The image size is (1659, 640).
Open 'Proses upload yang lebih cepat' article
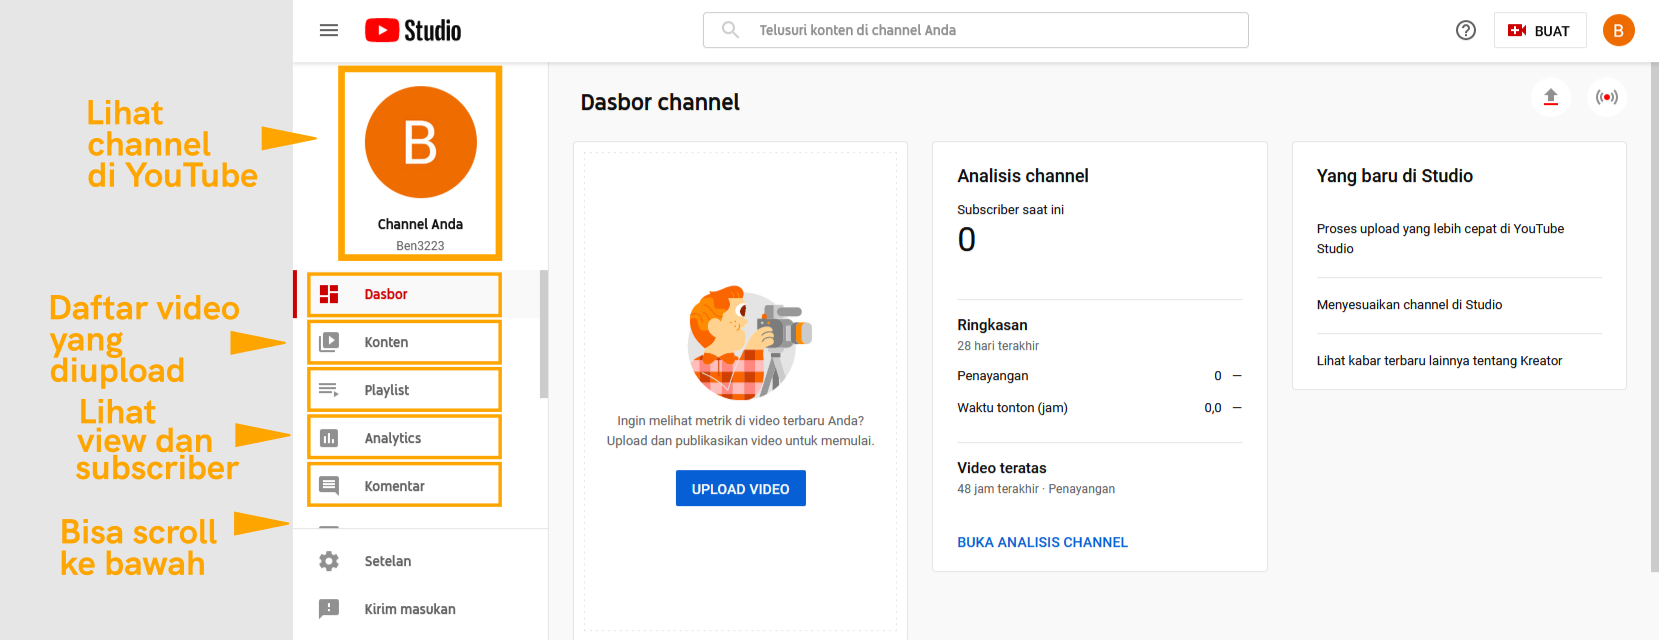(x=1440, y=238)
